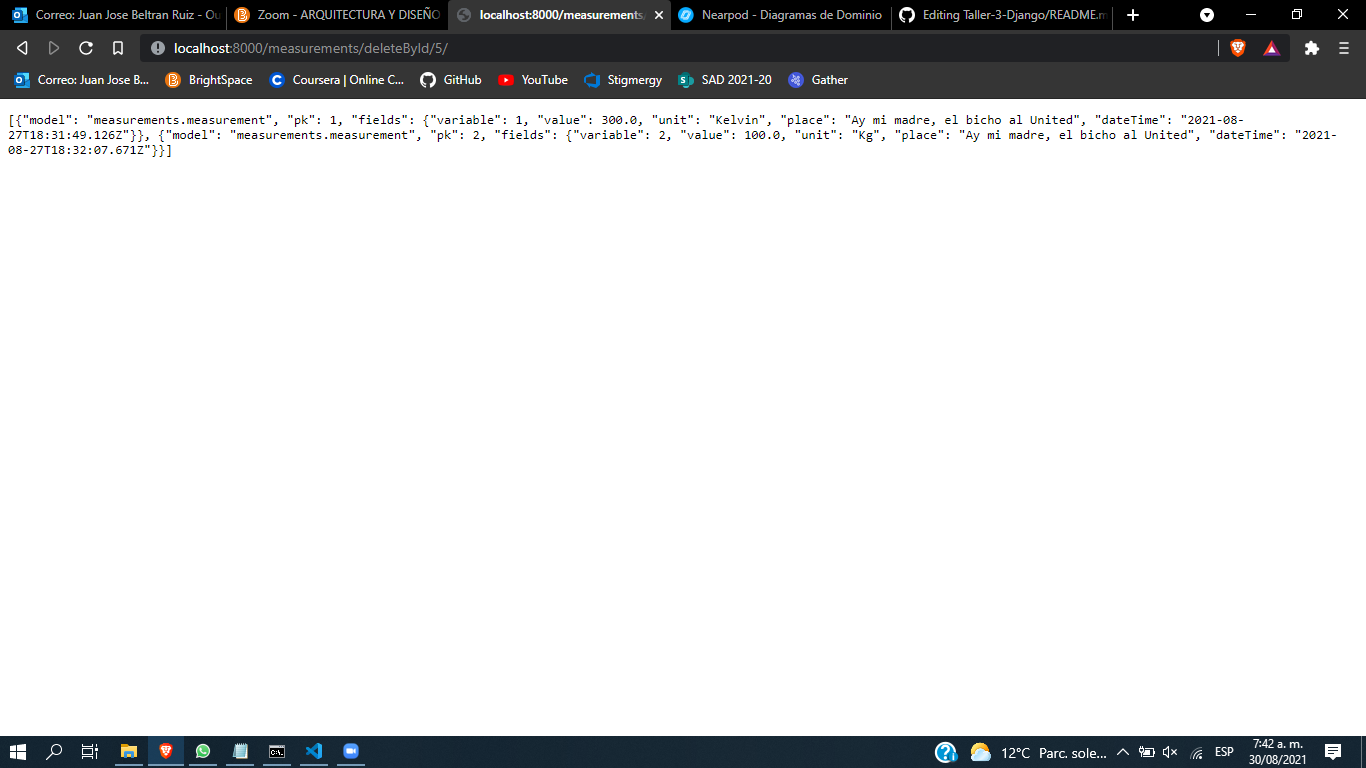Image resolution: width=1366 pixels, height=768 pixels.
Task: Click the forward navigation arrow
Action: [x=54, y=48]
